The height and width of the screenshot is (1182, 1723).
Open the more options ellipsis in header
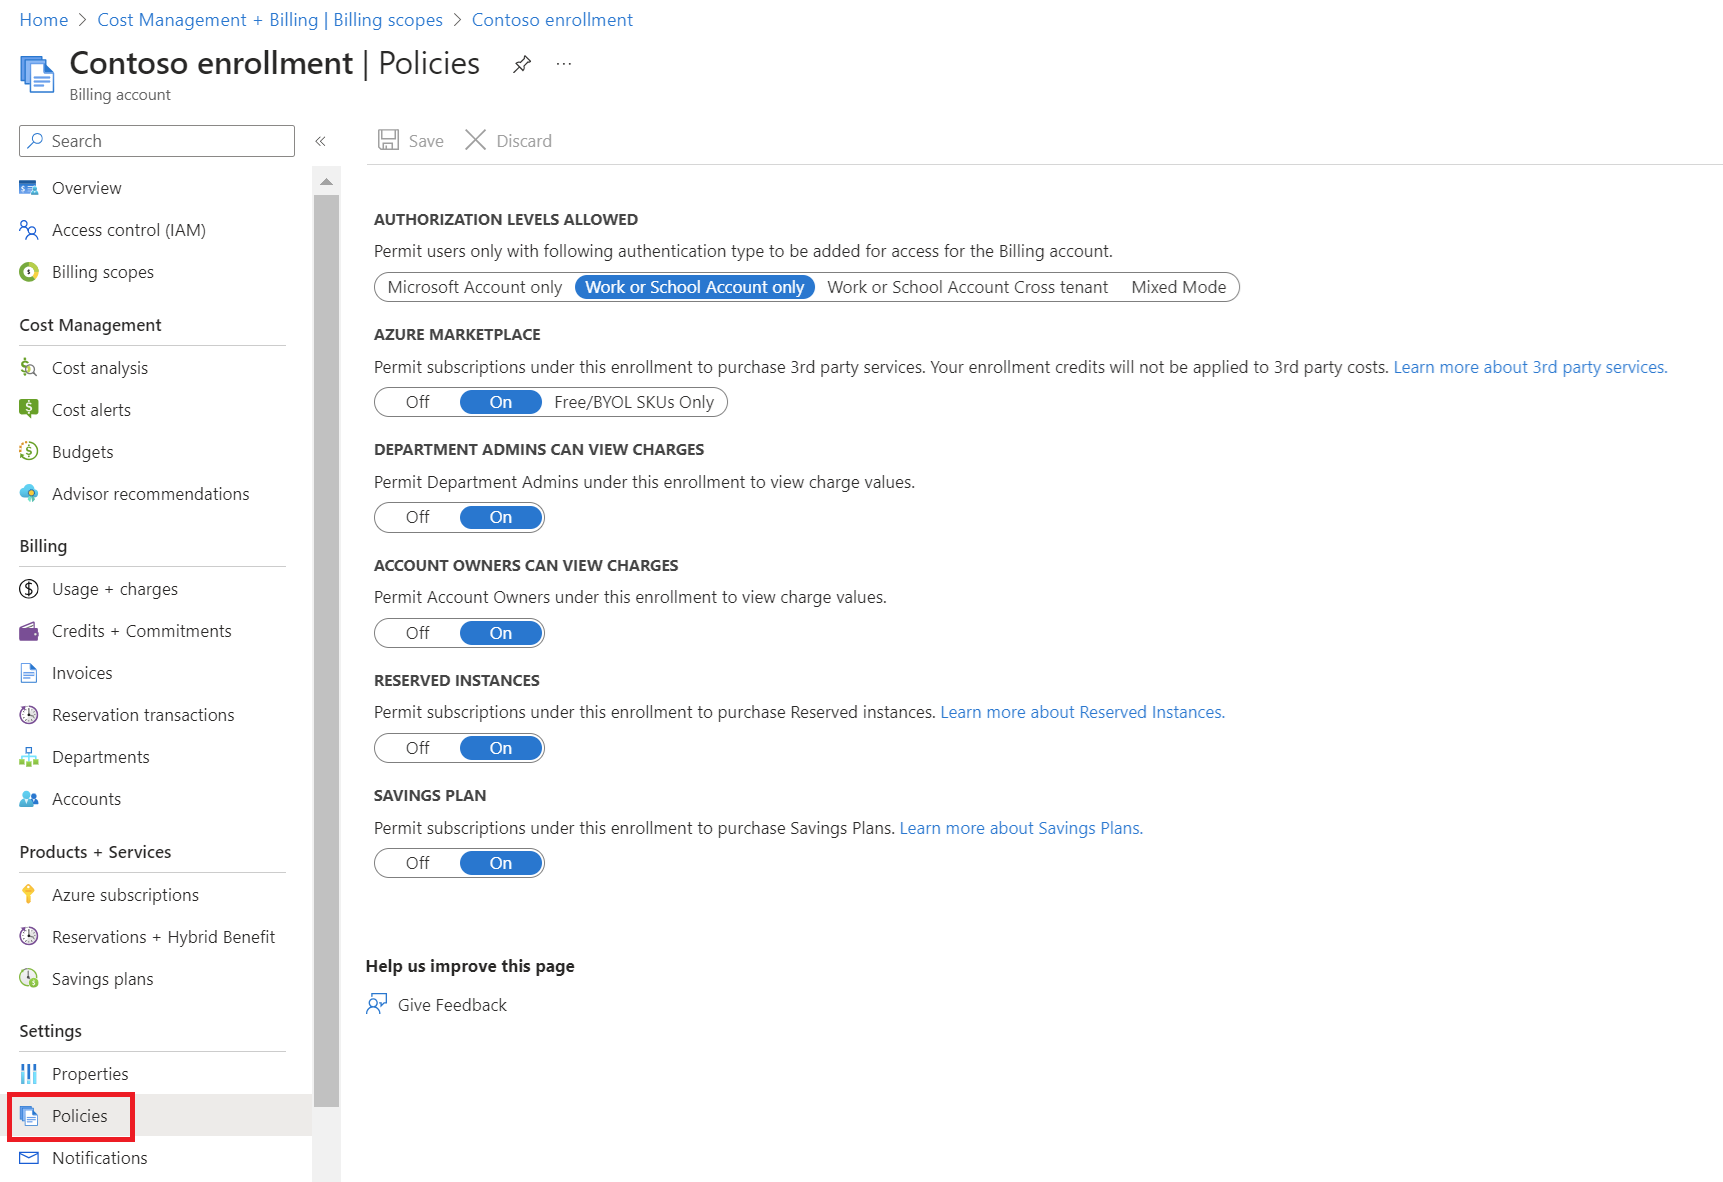[x=564, y=65]
